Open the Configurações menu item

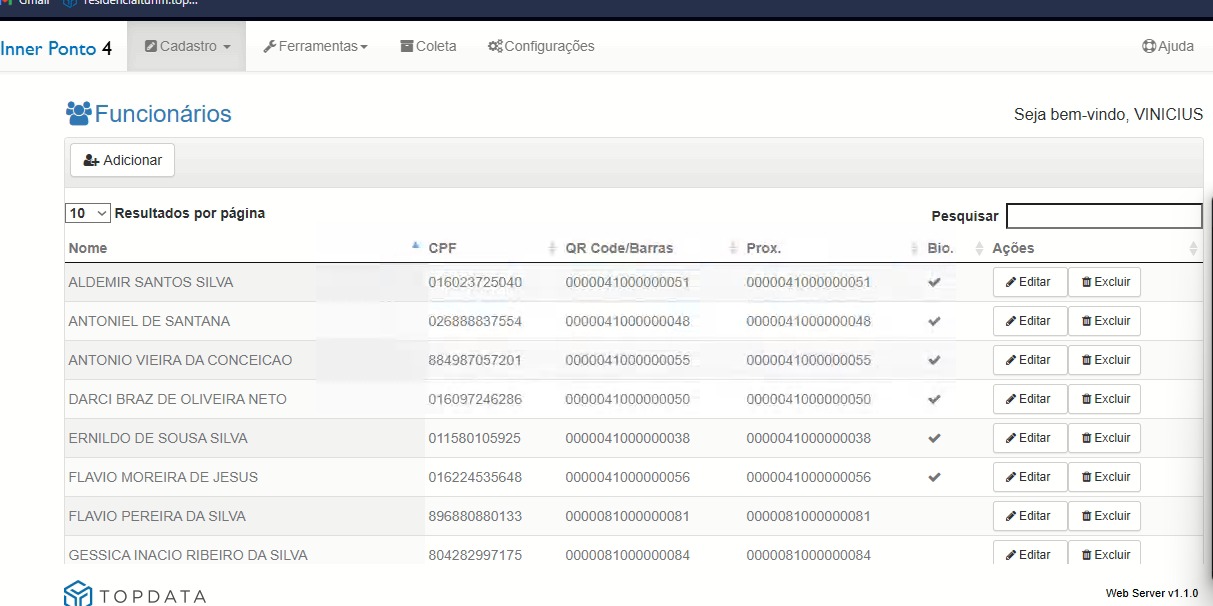pos(541,46)
